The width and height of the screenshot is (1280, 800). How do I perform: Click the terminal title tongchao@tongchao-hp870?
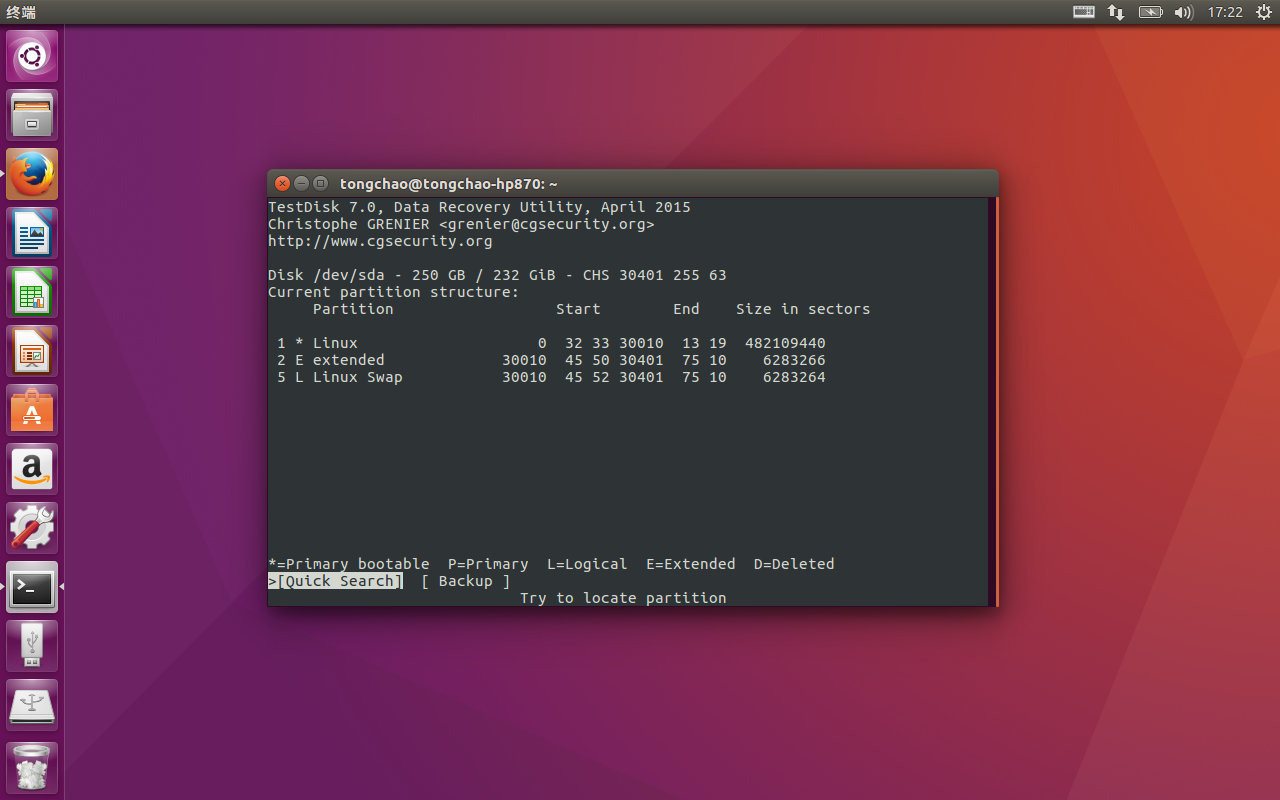coord(449,184)
